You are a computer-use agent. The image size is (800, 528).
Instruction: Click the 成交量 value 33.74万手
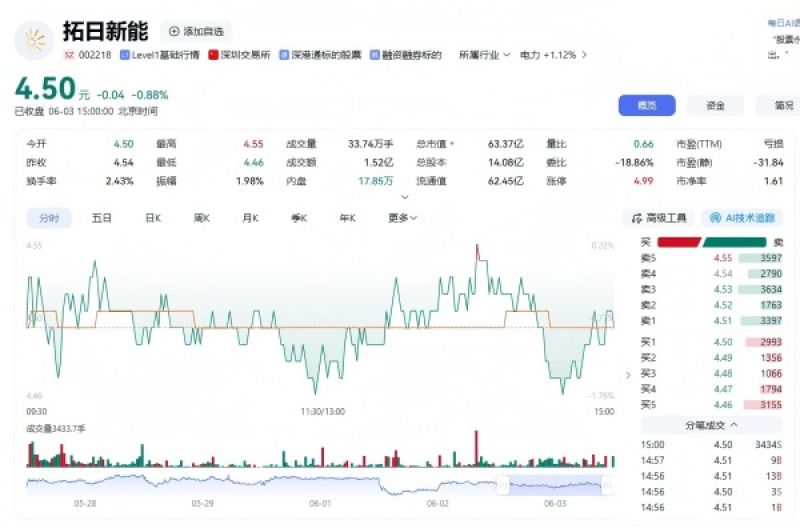371,144
